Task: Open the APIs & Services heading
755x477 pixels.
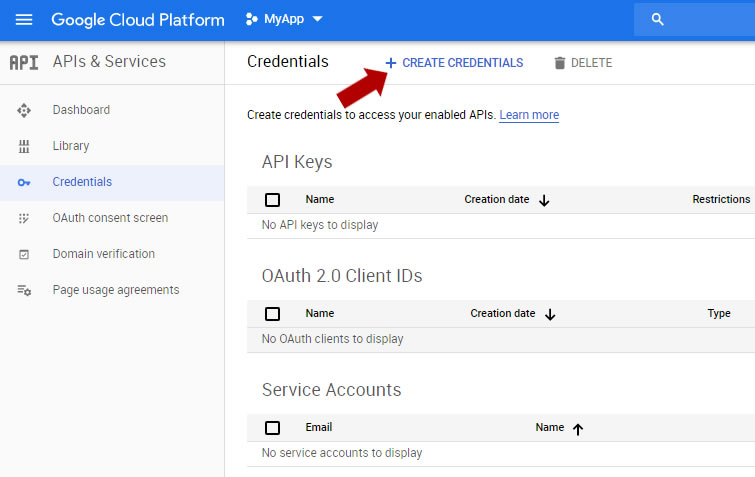Action: pos(109,62)
